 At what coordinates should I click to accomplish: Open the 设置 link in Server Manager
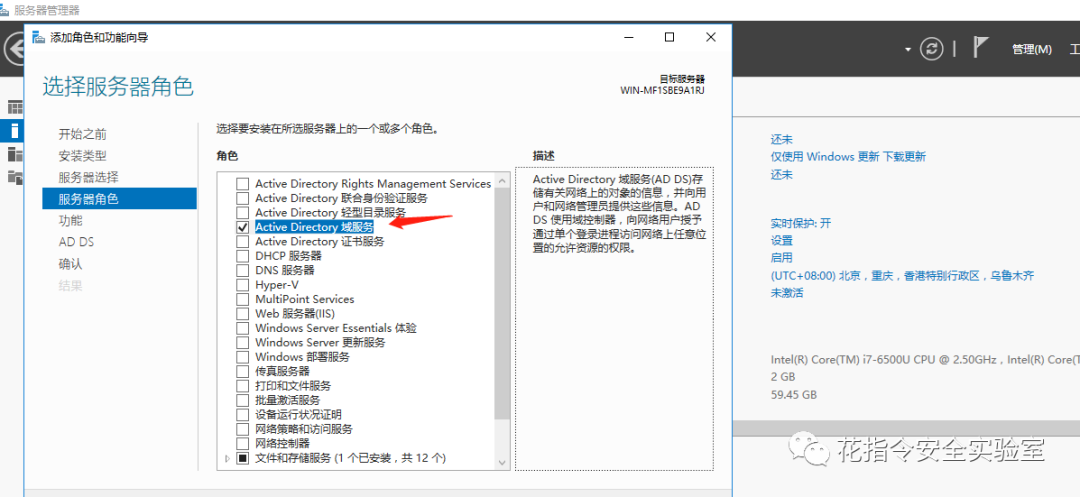782,241
